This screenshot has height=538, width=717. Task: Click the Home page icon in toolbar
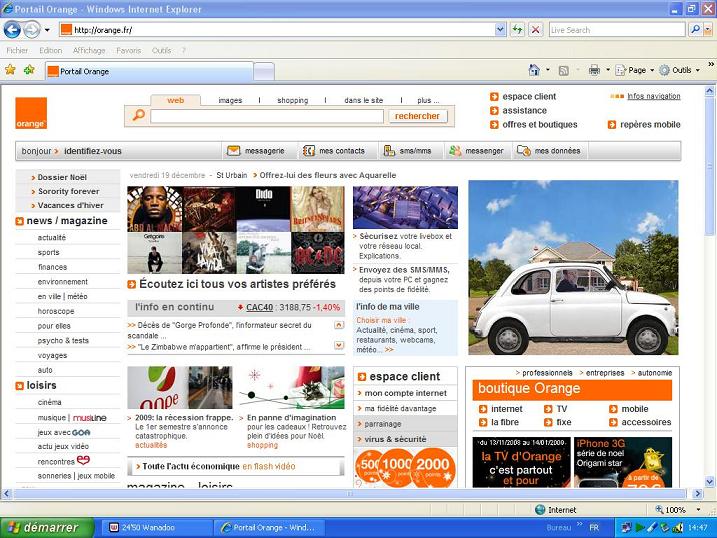coord(534,70)
